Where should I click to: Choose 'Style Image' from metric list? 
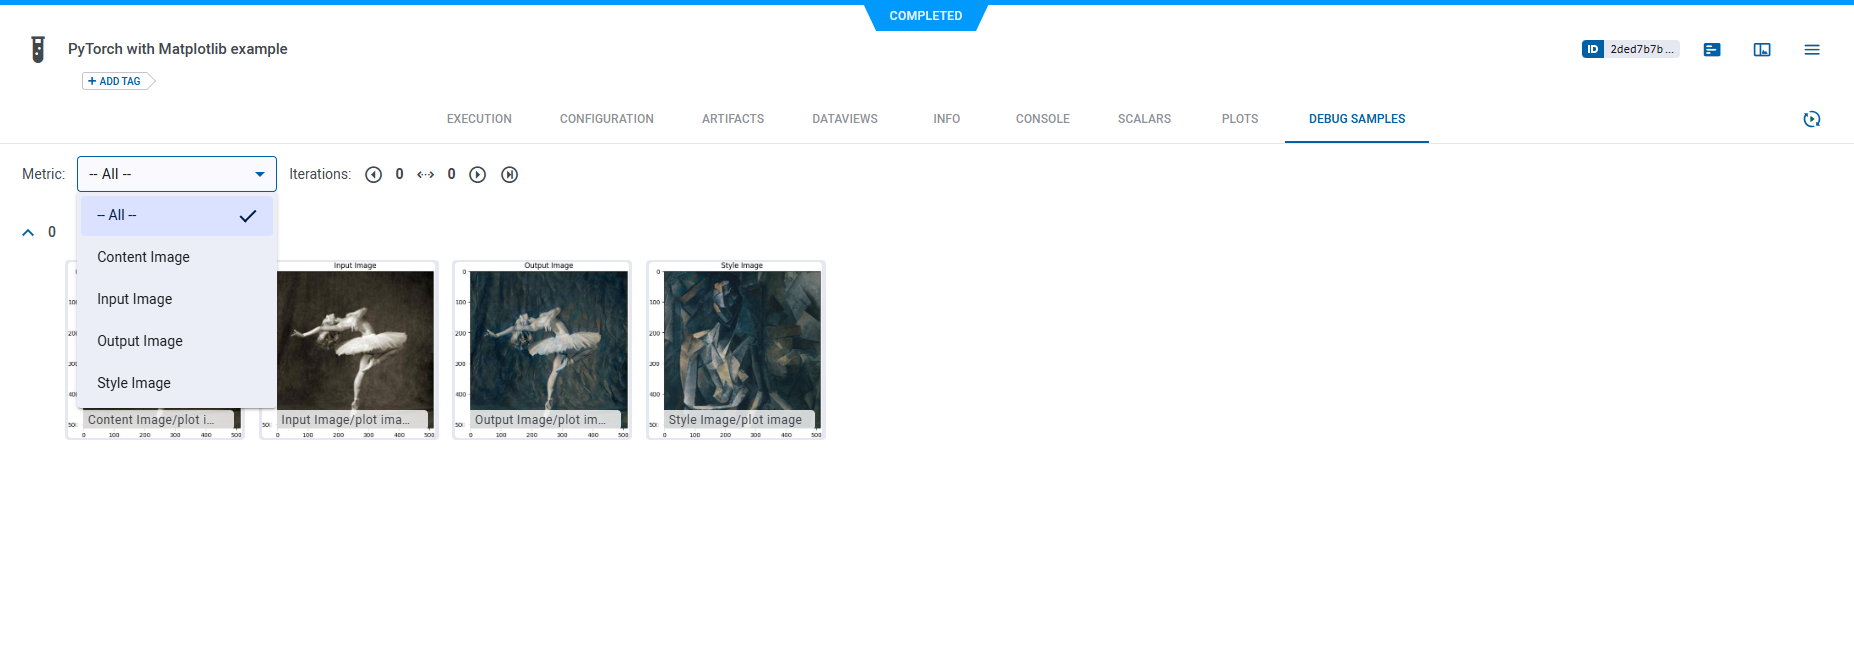click(134, 383)
